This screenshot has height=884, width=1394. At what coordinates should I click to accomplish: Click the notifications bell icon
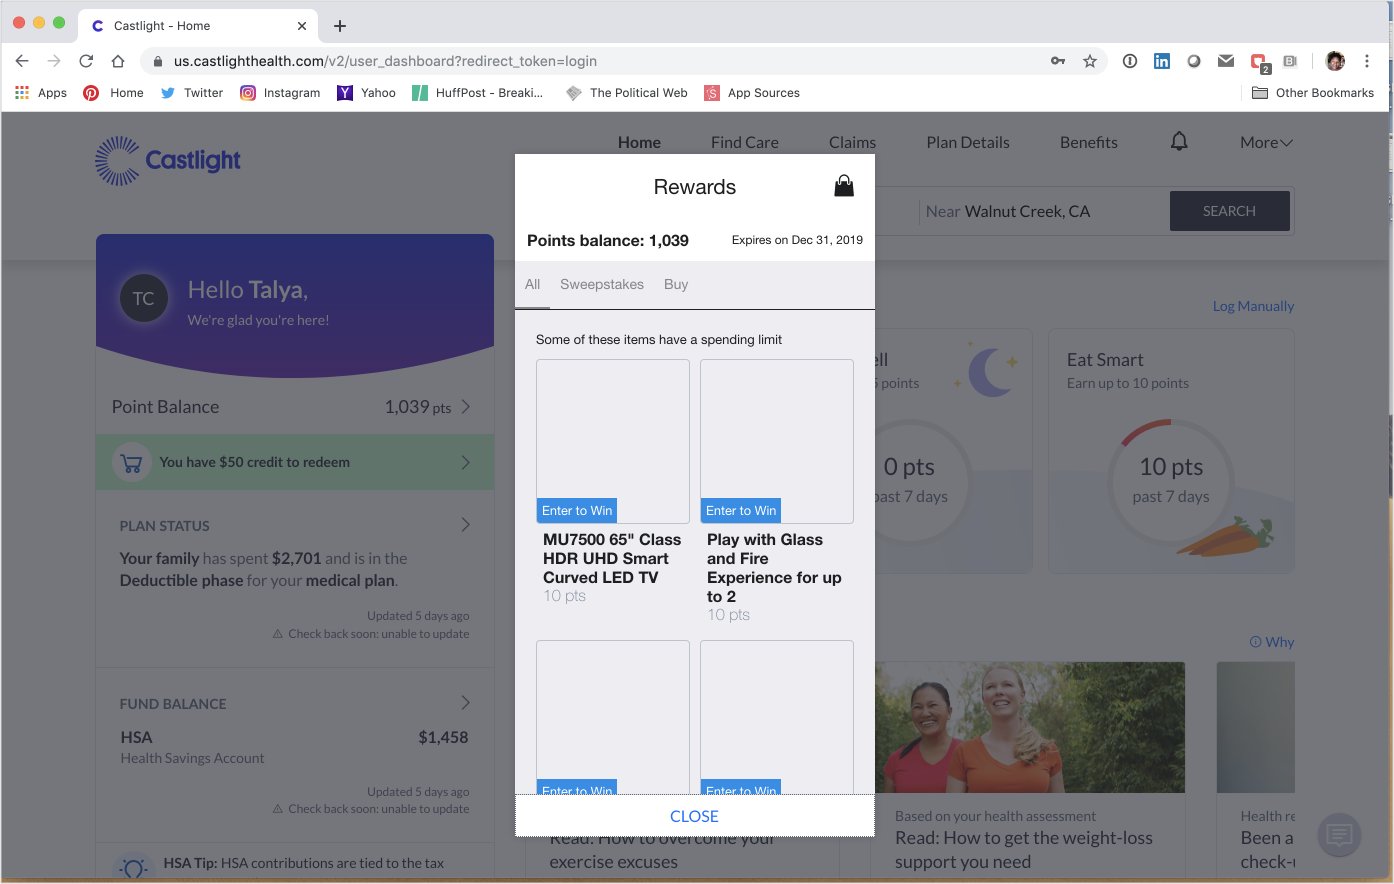point(1179,142)
